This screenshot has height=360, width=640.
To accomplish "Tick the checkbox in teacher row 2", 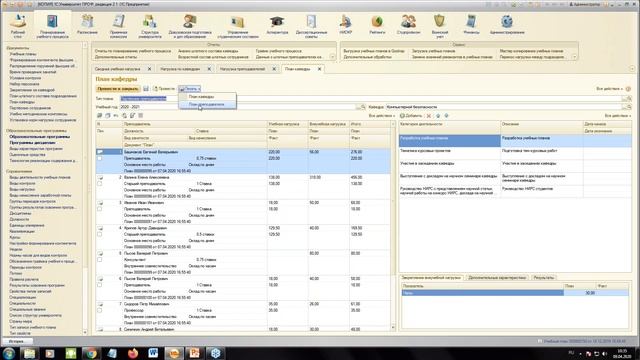I will (x=100, y=184).
